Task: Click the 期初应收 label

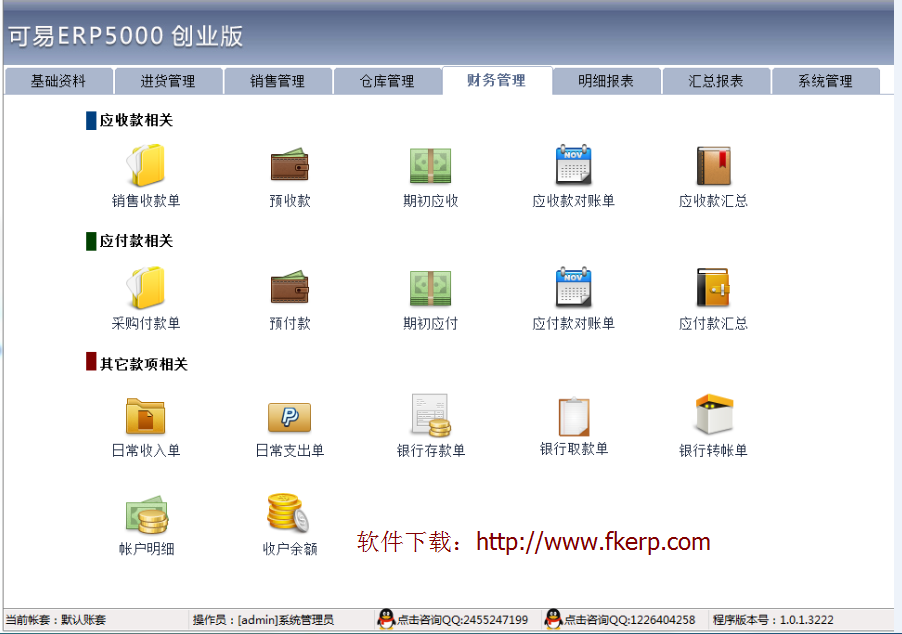Action: 431,201
